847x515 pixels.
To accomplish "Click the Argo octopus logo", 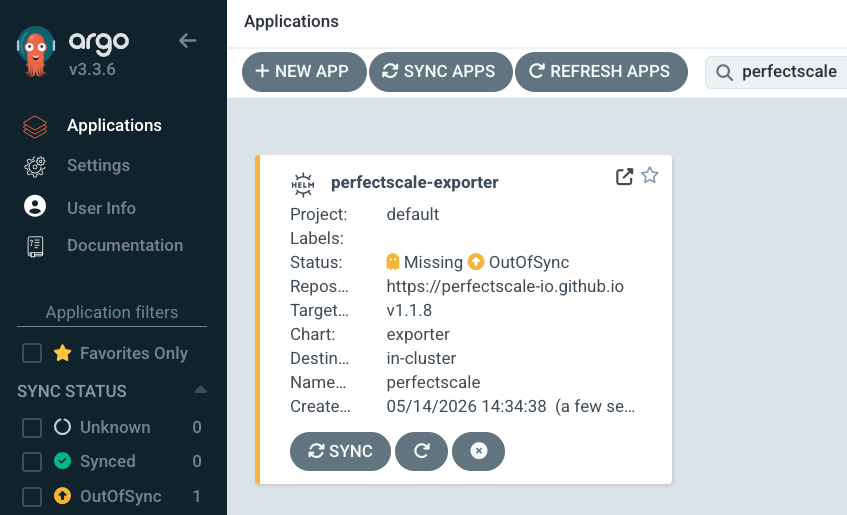I will tap(36, 51).
